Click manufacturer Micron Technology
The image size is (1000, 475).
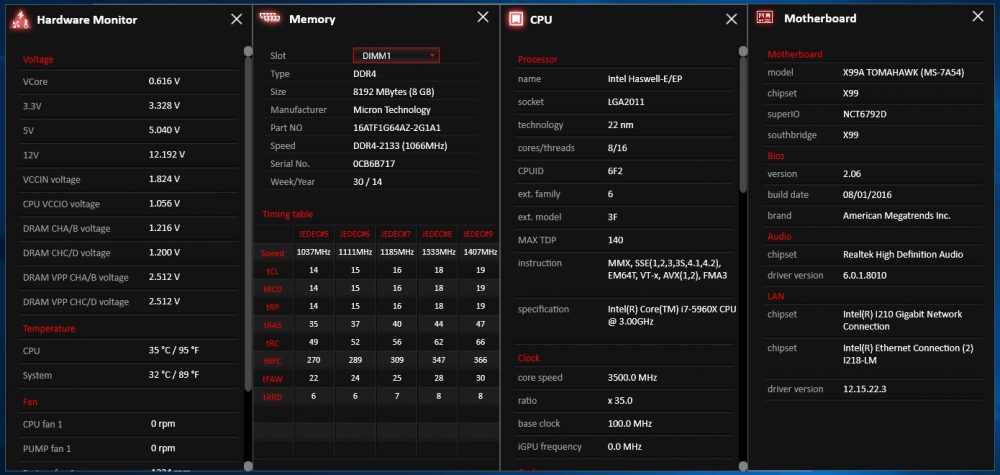pos(392,110)
